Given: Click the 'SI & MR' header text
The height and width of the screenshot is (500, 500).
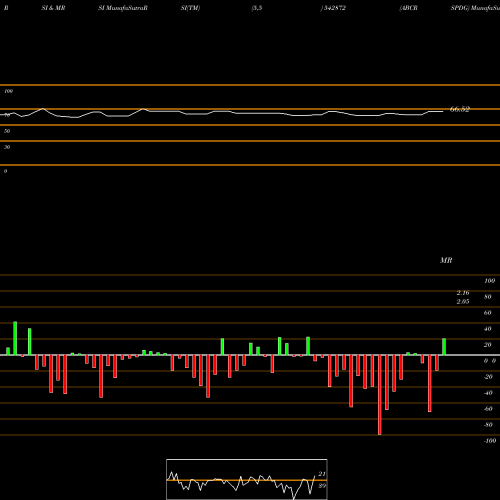Looking at the screenshot, I should pos(53,8).
